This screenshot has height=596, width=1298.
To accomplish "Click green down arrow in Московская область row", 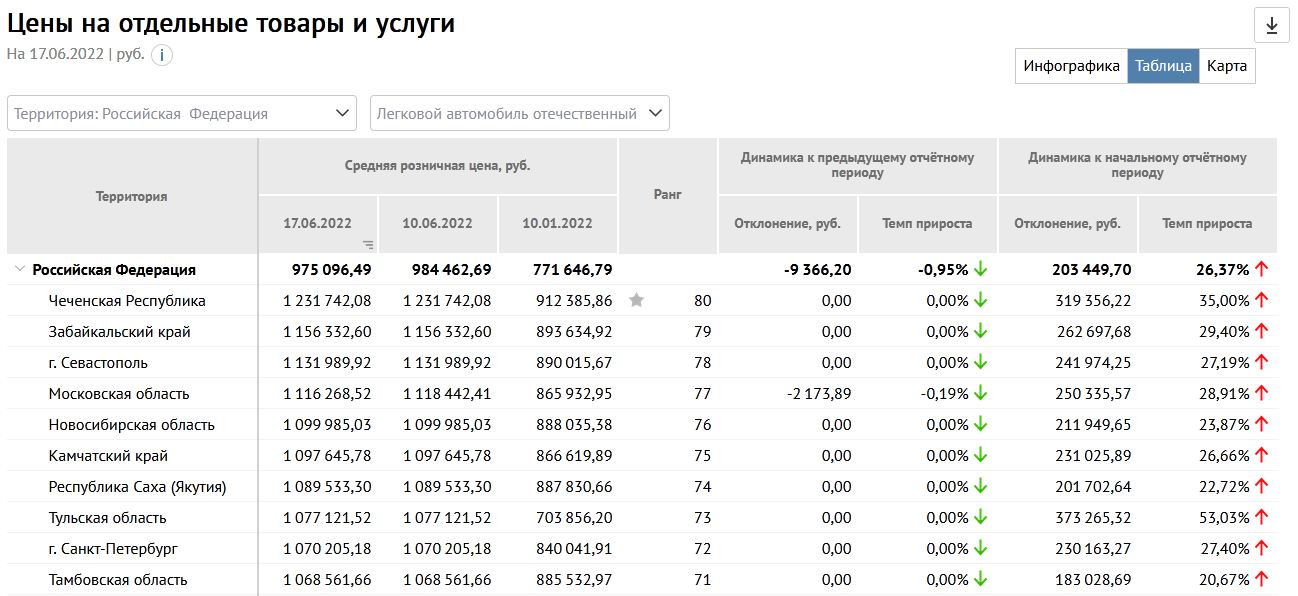I will coord(981,394).
